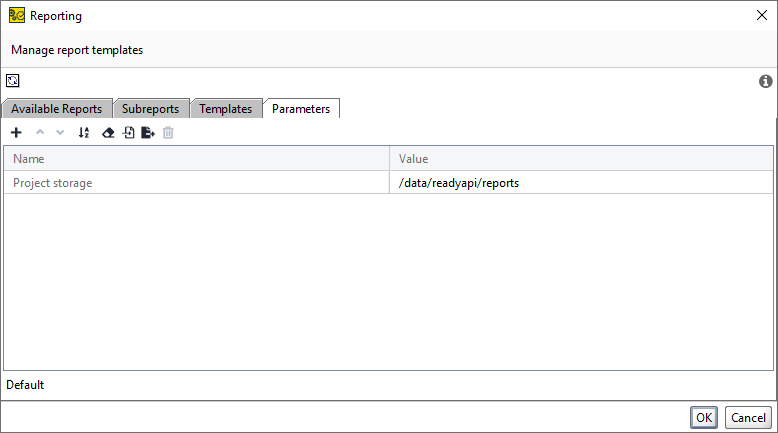Open the Subreports tab
Image resolution: width=778 pixels, height=433 pixels.
click(150, 109)
